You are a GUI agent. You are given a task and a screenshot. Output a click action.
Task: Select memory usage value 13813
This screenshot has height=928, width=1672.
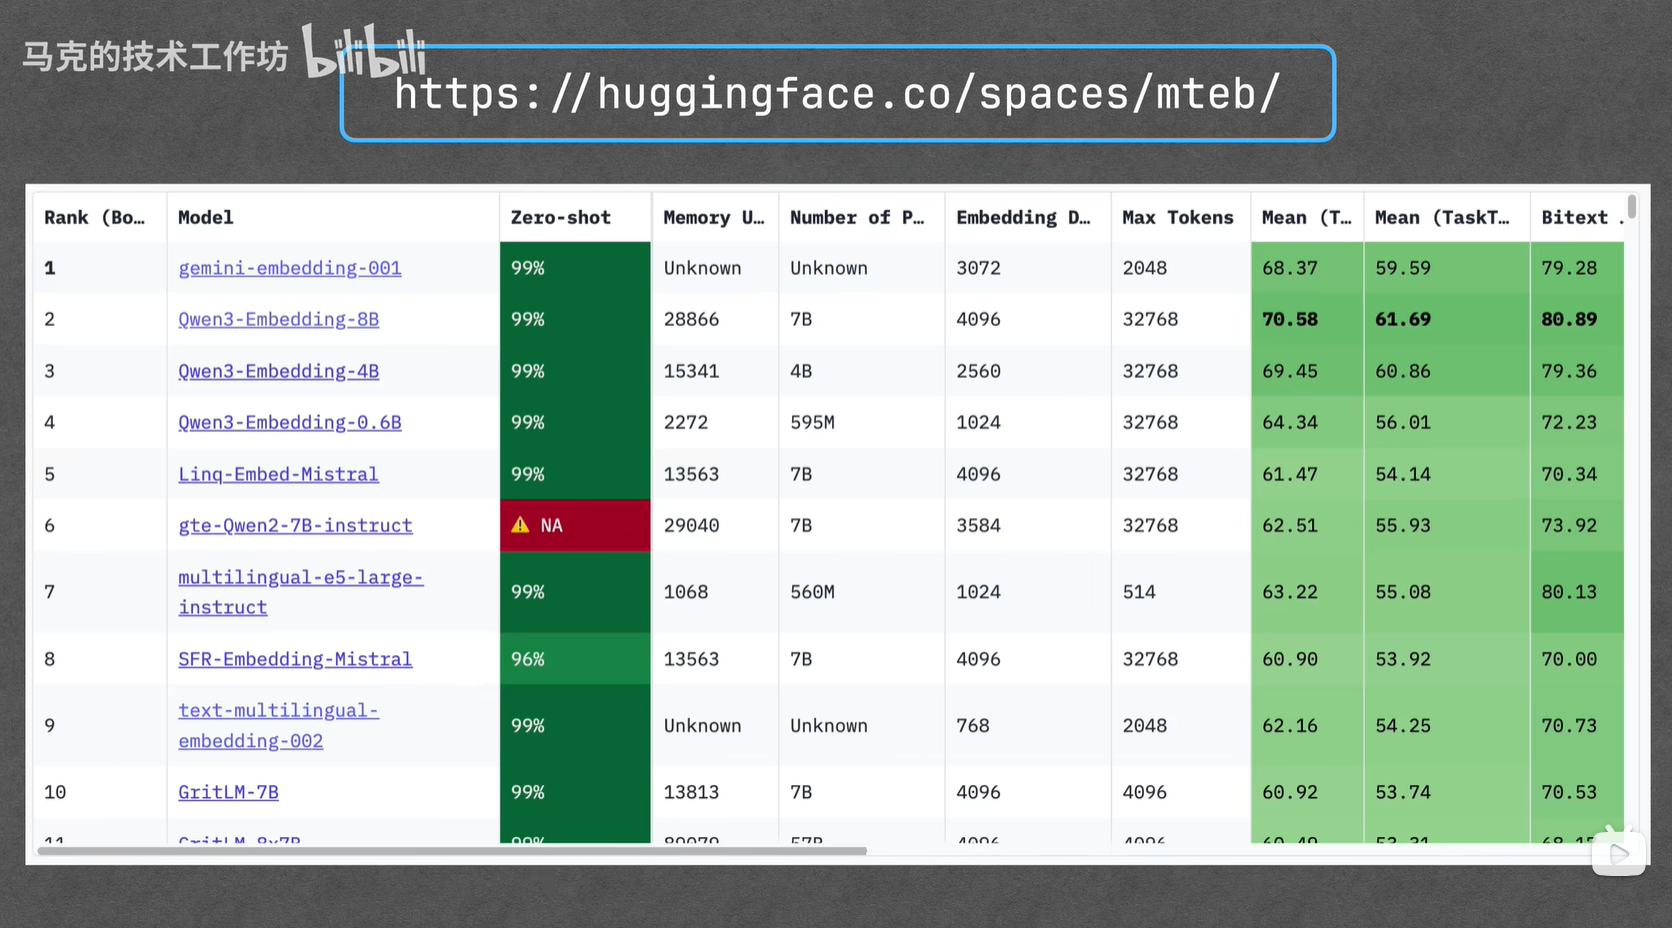pos(692,792)
